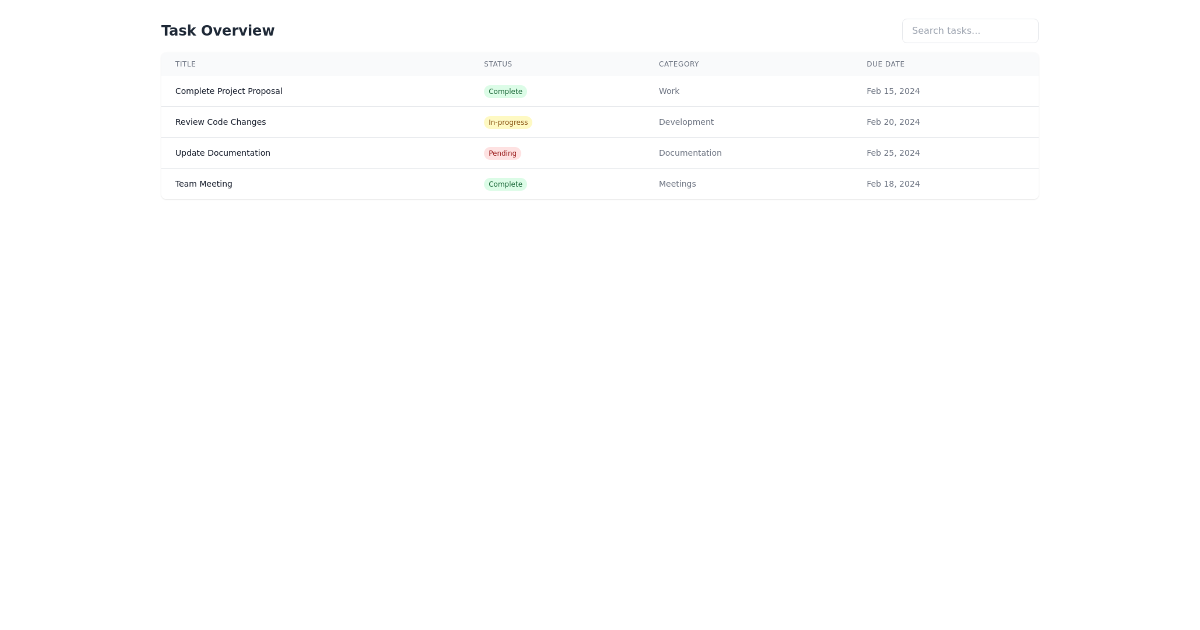Screen dimensions: 1200x630
Task: Click the Feb 15, 2024 due date
Action: point(893,91)
